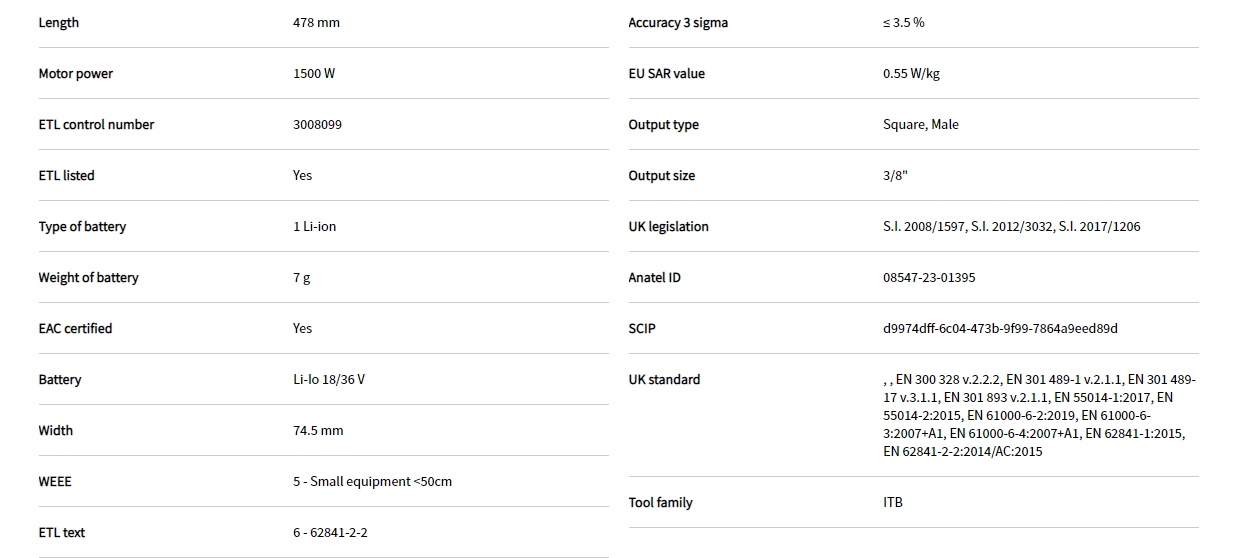Select the ETL text value 6 - 62841-2-2
This screenshot has height=558, width=1247.
(330, 533)
